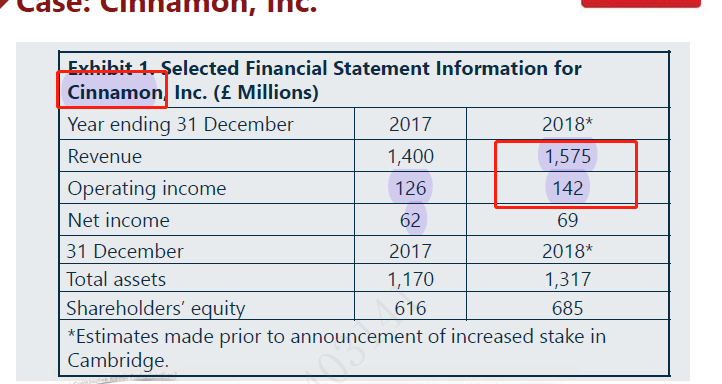Click the red button at top right
This screenshot has height=384, width=722.
tap(641, 3)
